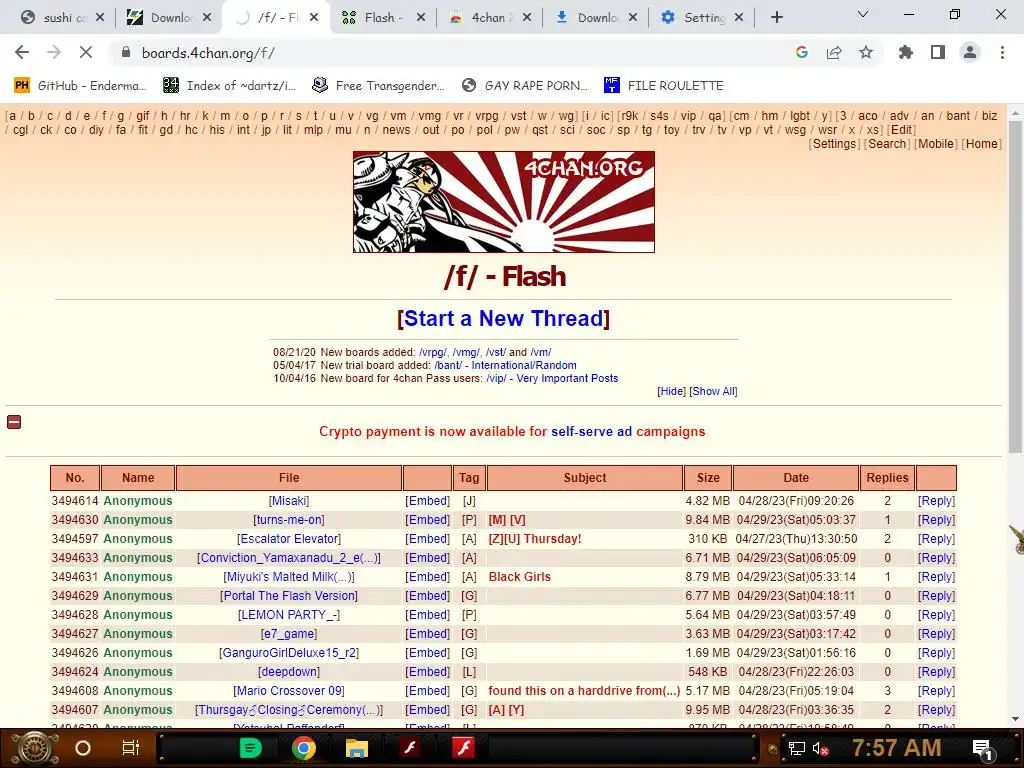Toggle the Chrome side panel icon

click(x=938, y=52)
